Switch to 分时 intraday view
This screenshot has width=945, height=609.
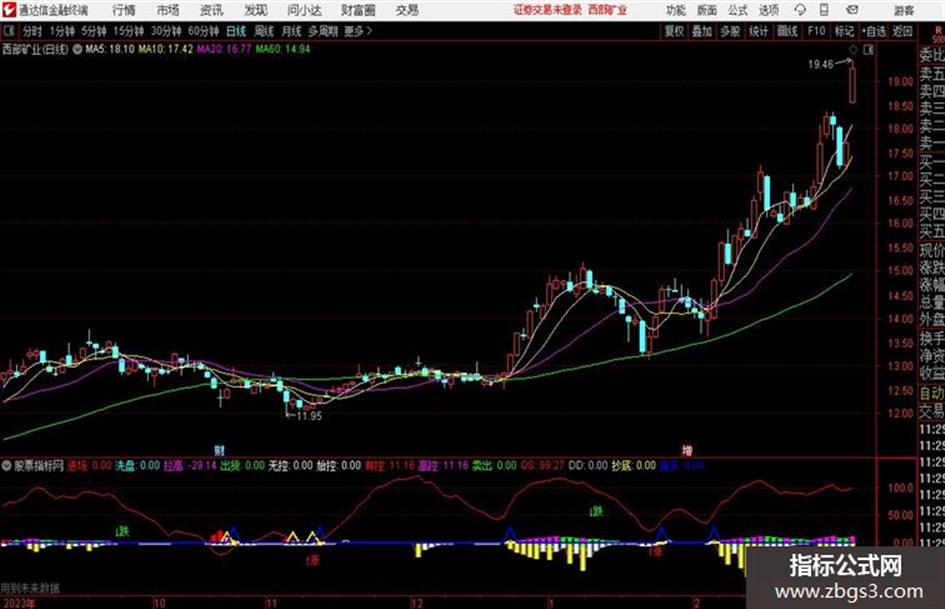tap(33, 31)
